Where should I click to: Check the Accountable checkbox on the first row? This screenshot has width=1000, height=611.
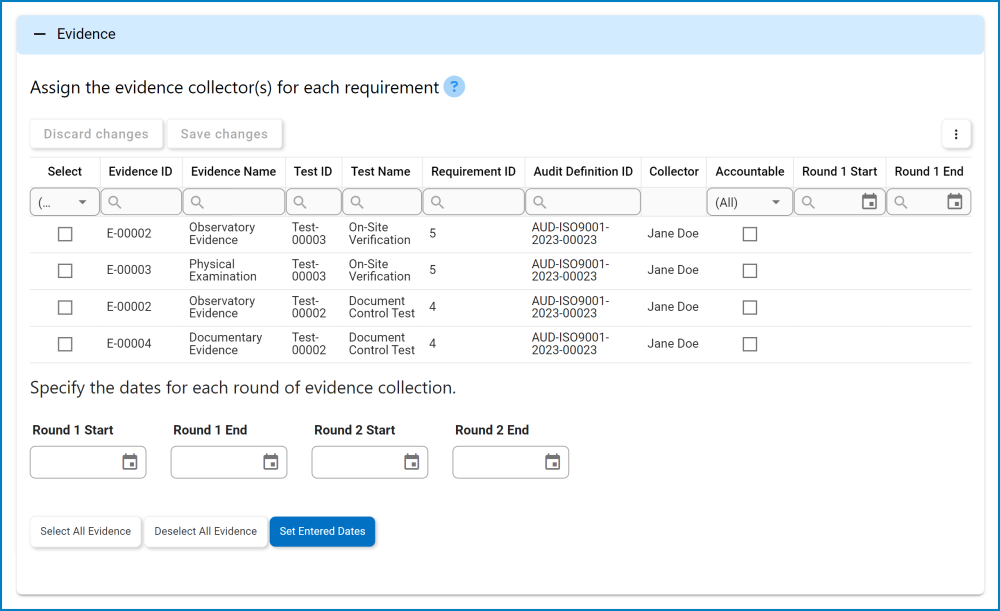click(x=750, y=233)
